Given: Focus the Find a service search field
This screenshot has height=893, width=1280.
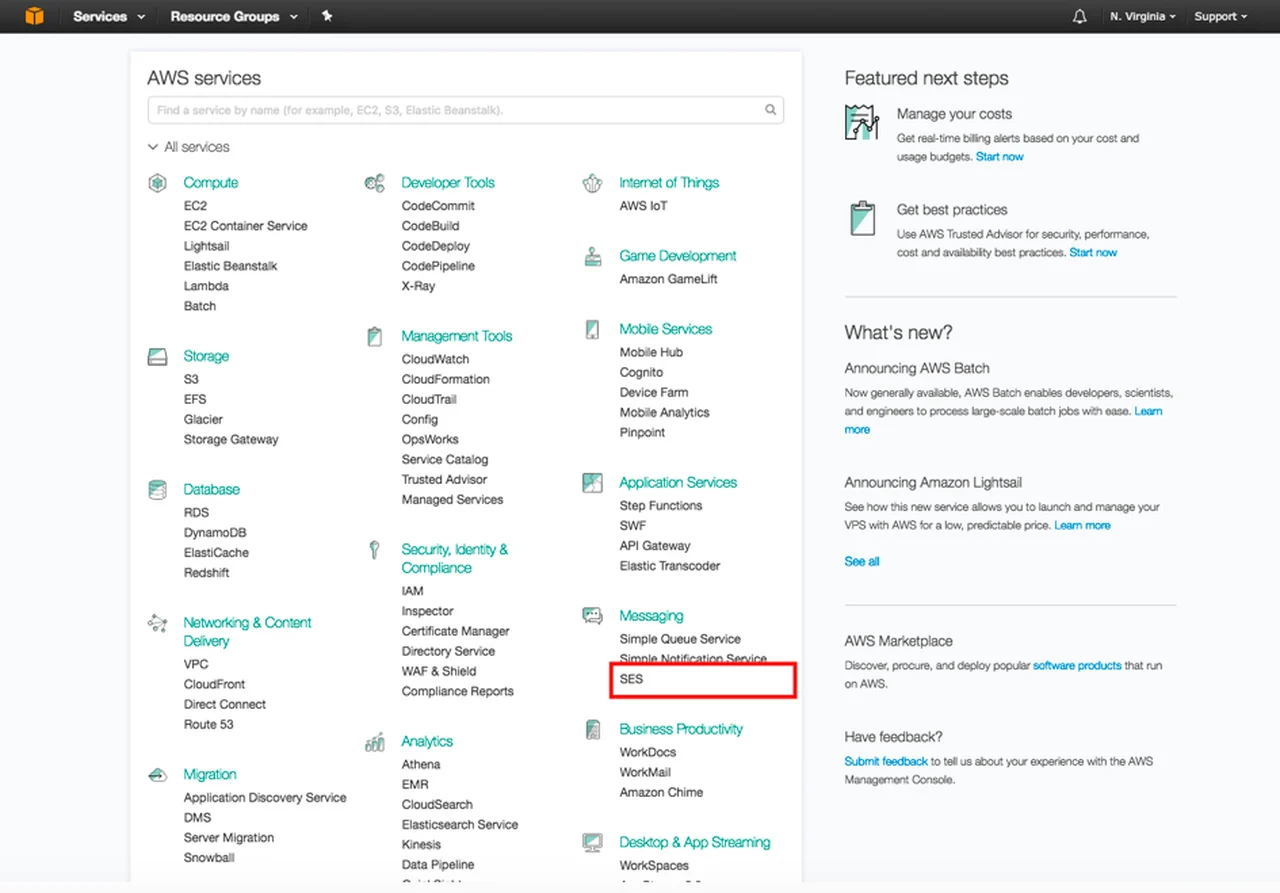Looking at the screenshot, I should tap(455, 110).
